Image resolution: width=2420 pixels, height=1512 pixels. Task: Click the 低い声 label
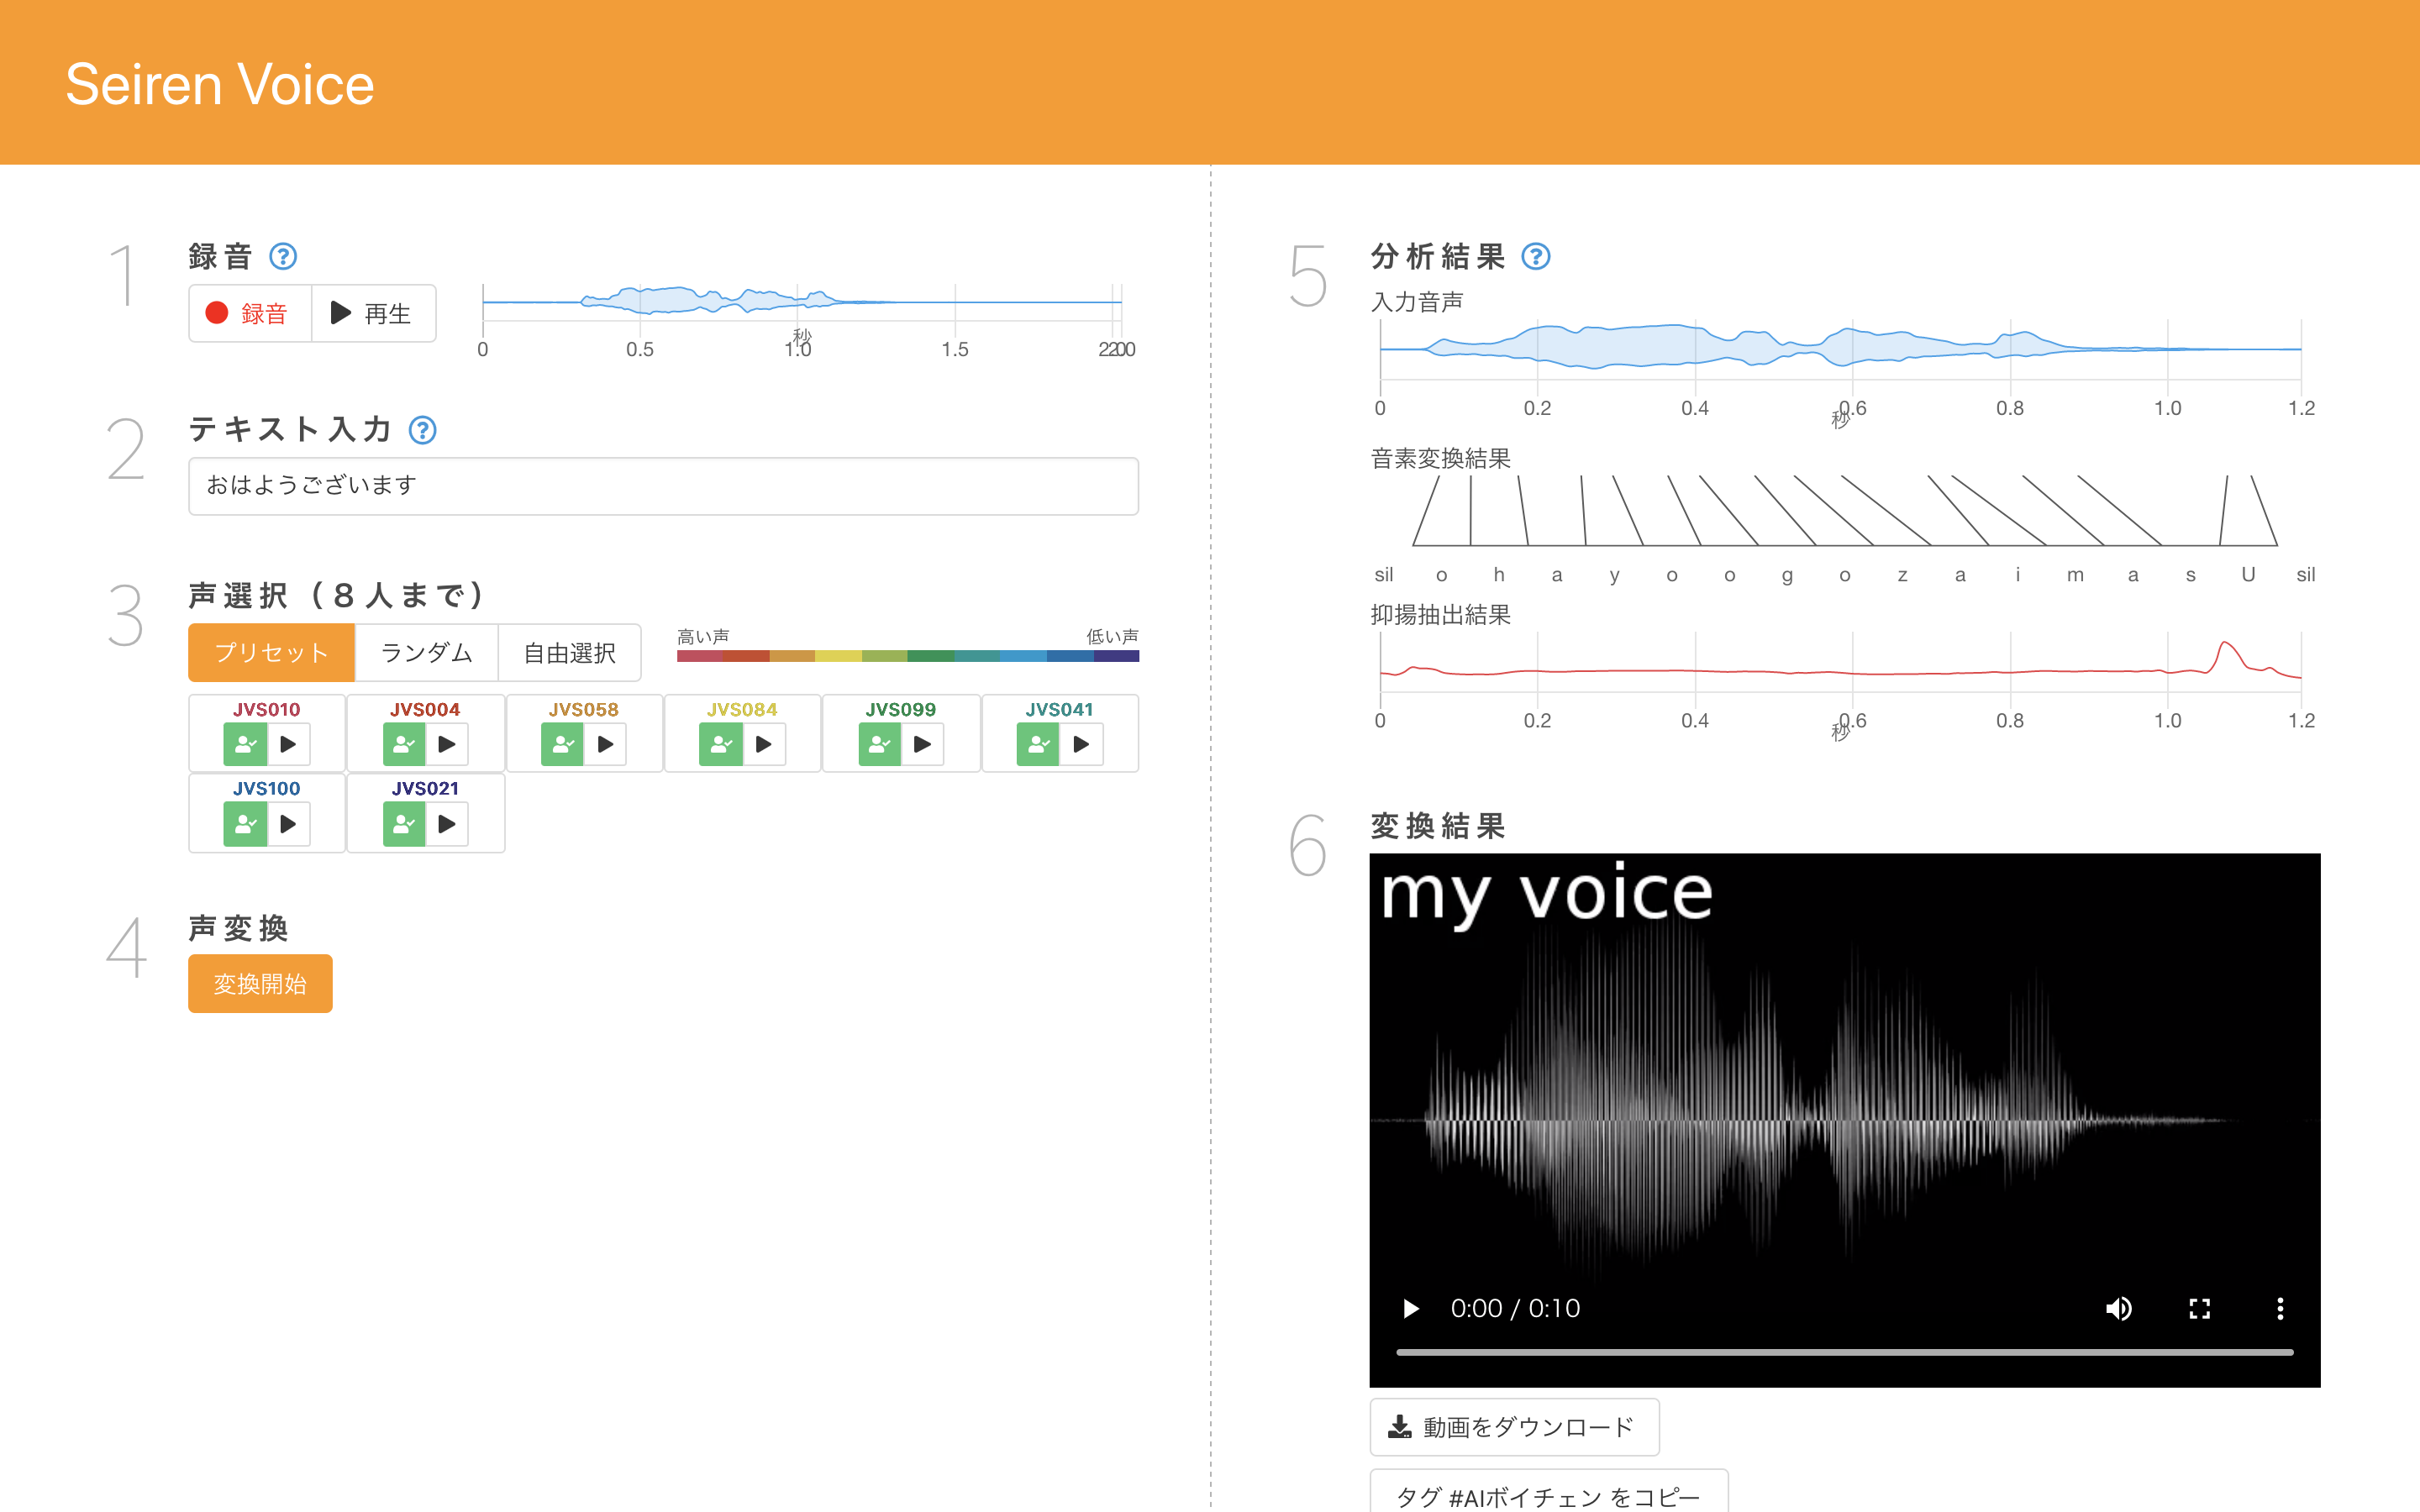(1112, 637)
